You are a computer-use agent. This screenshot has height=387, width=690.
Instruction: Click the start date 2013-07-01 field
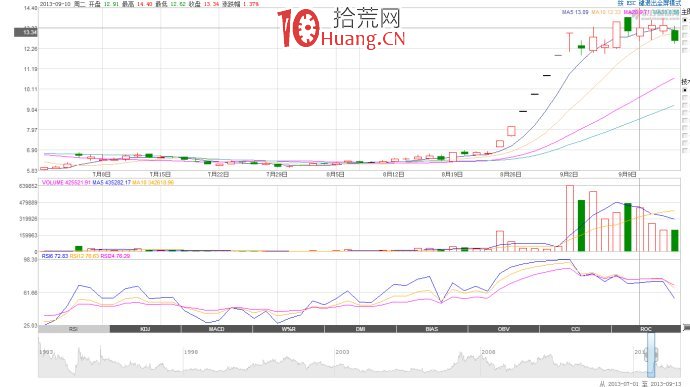pos(623,384)
